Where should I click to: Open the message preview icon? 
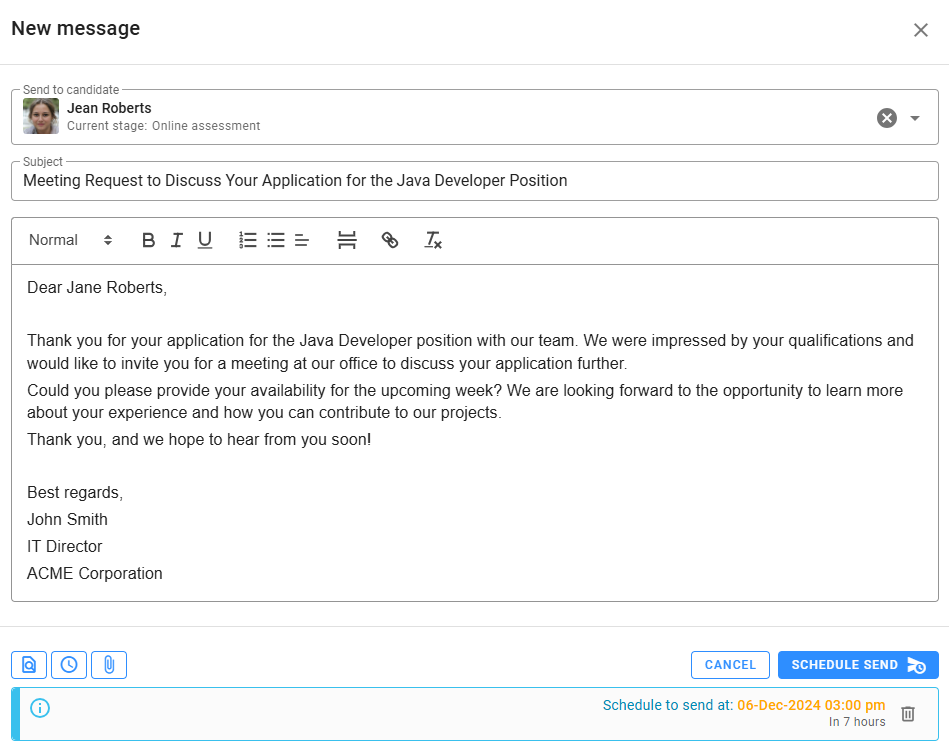(29, 665)
